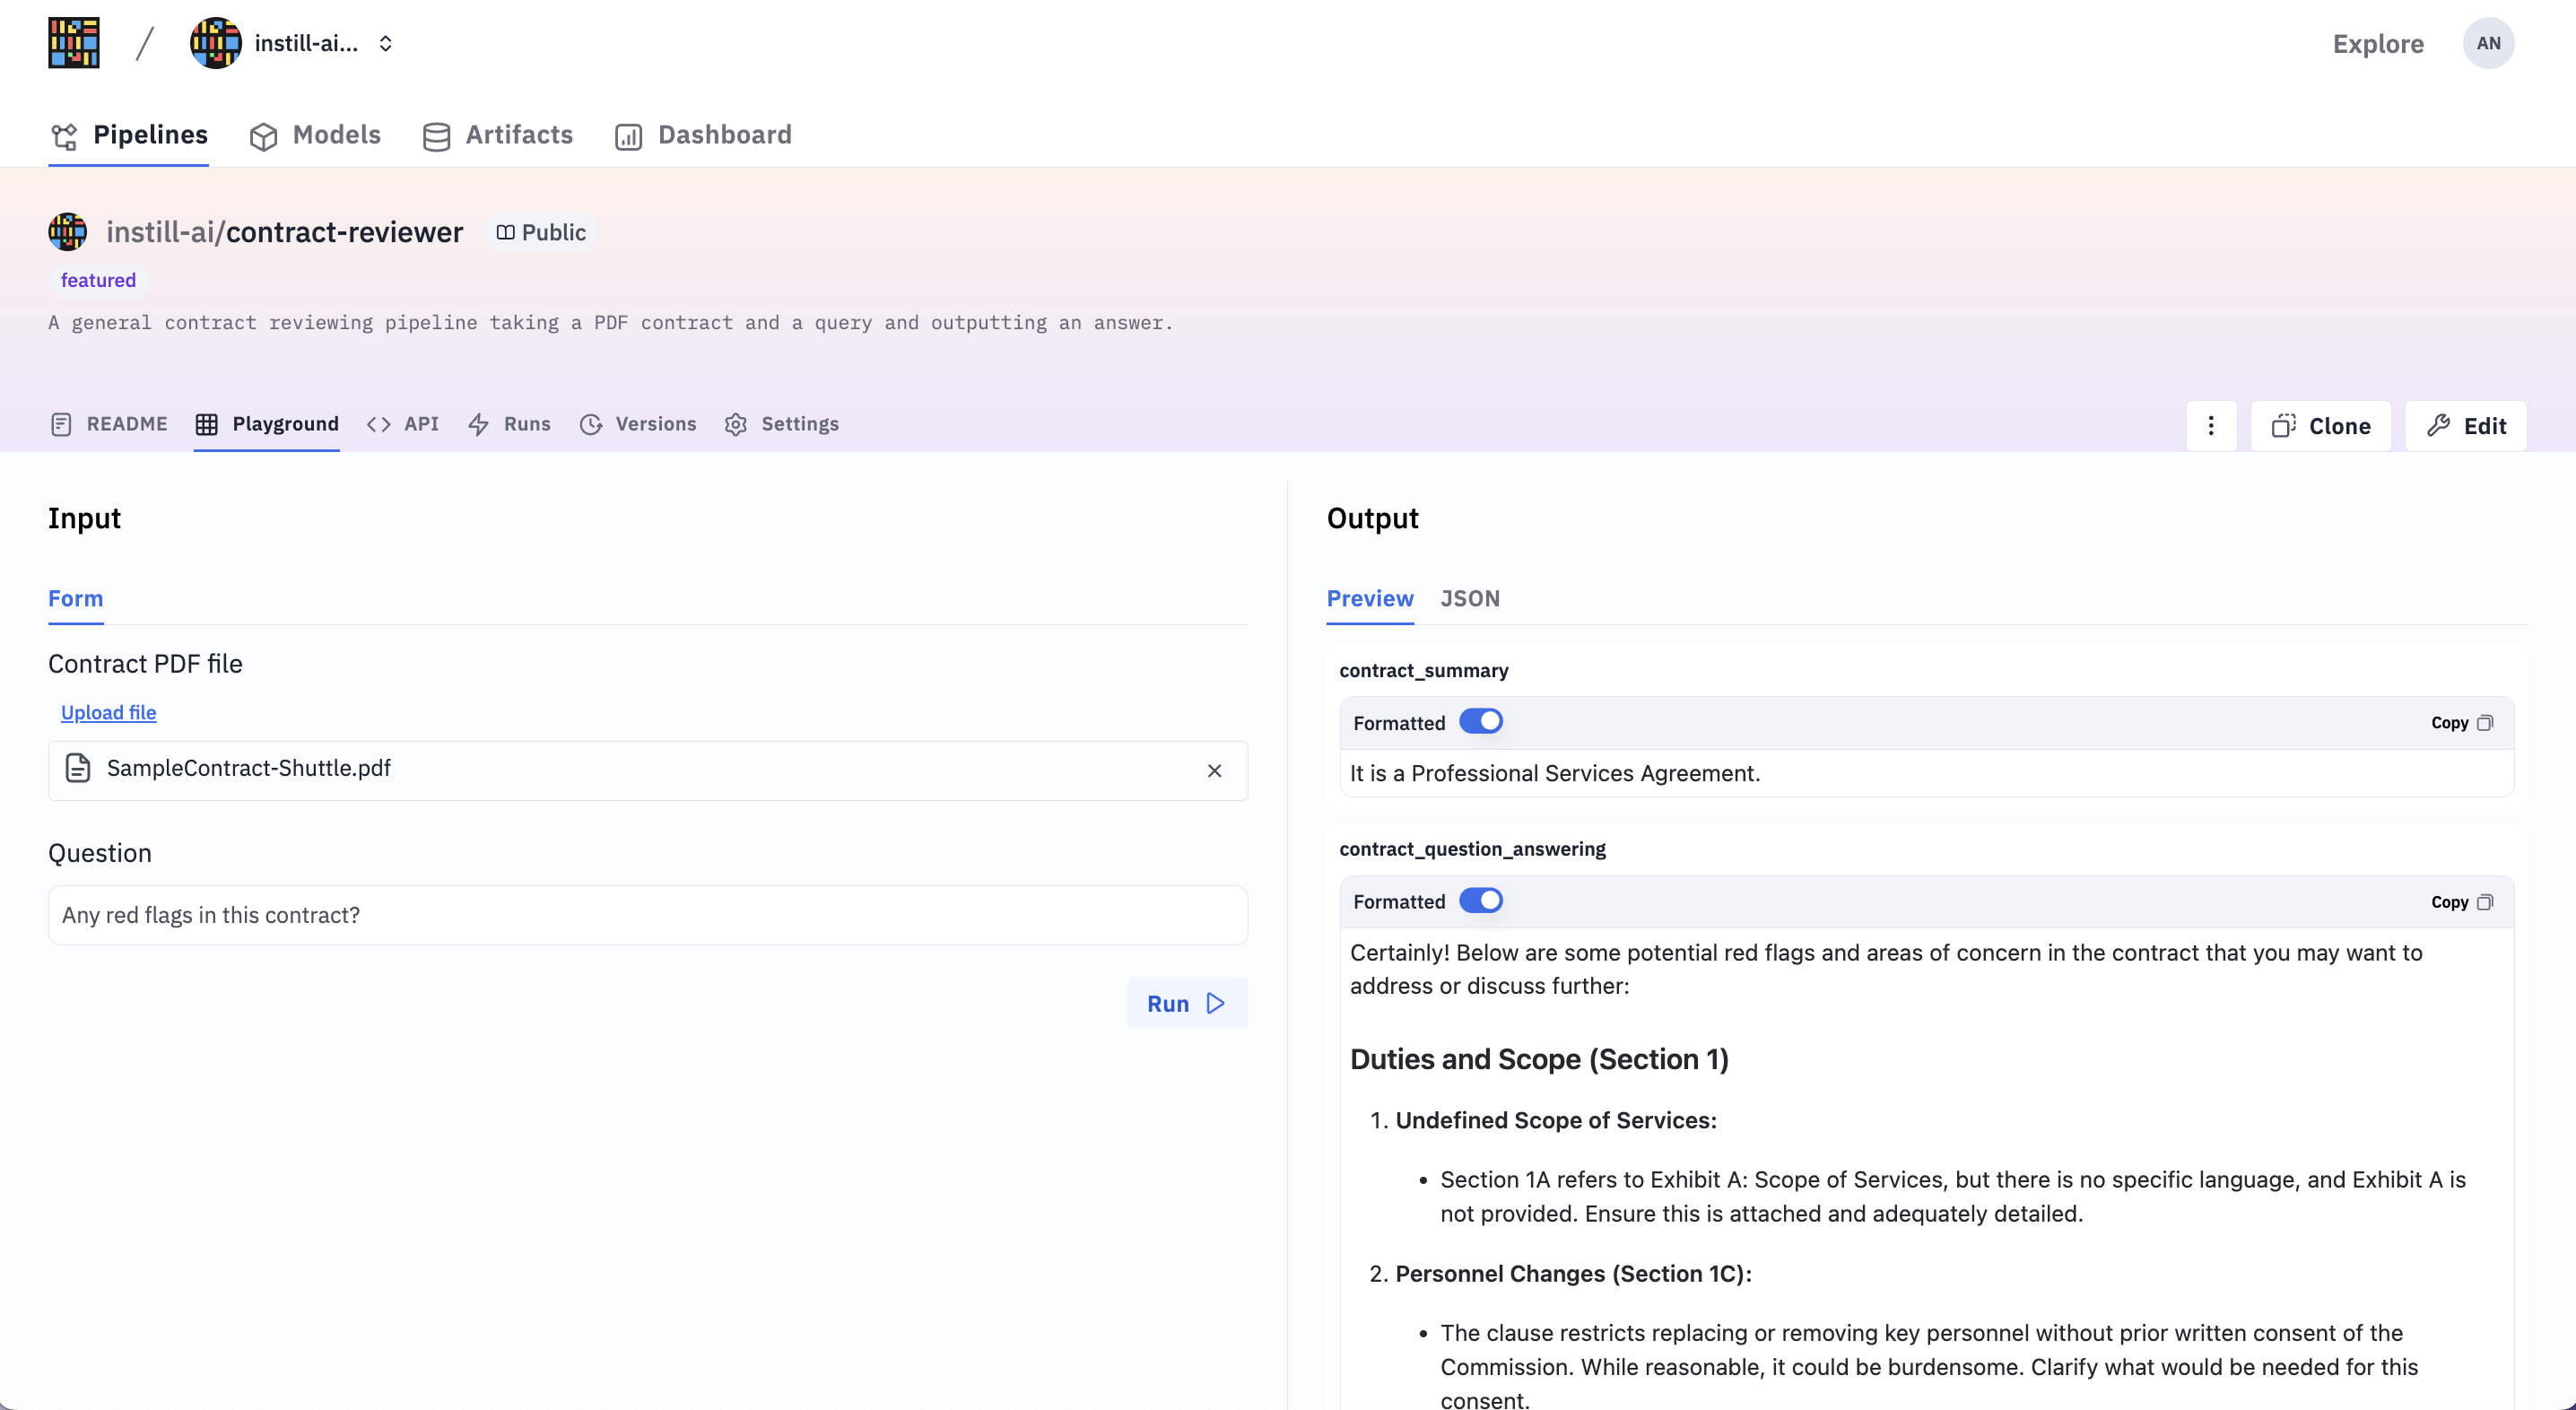Click the copy icon for contract_summary
This screenshot has height=1410, width=2576.
pyautogui.click(x=2484, y=722)
